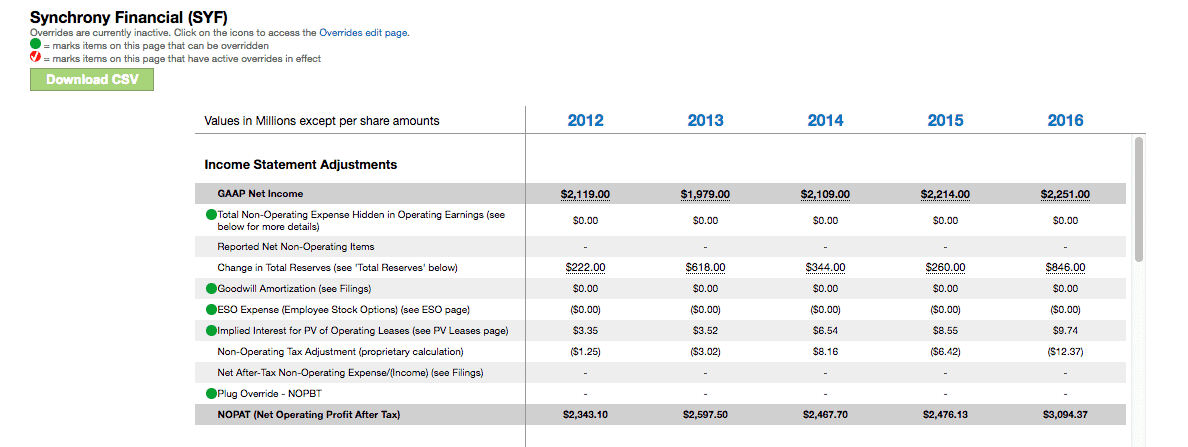1188x447 pixels.
Task: Open the Overrides edit page link
Action: tap(364, 33)
